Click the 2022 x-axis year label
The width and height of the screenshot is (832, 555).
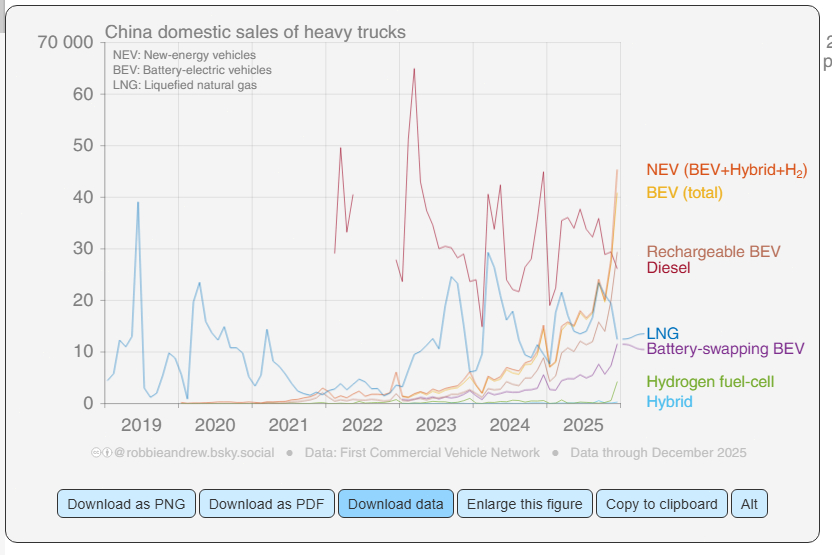(362, 425)
